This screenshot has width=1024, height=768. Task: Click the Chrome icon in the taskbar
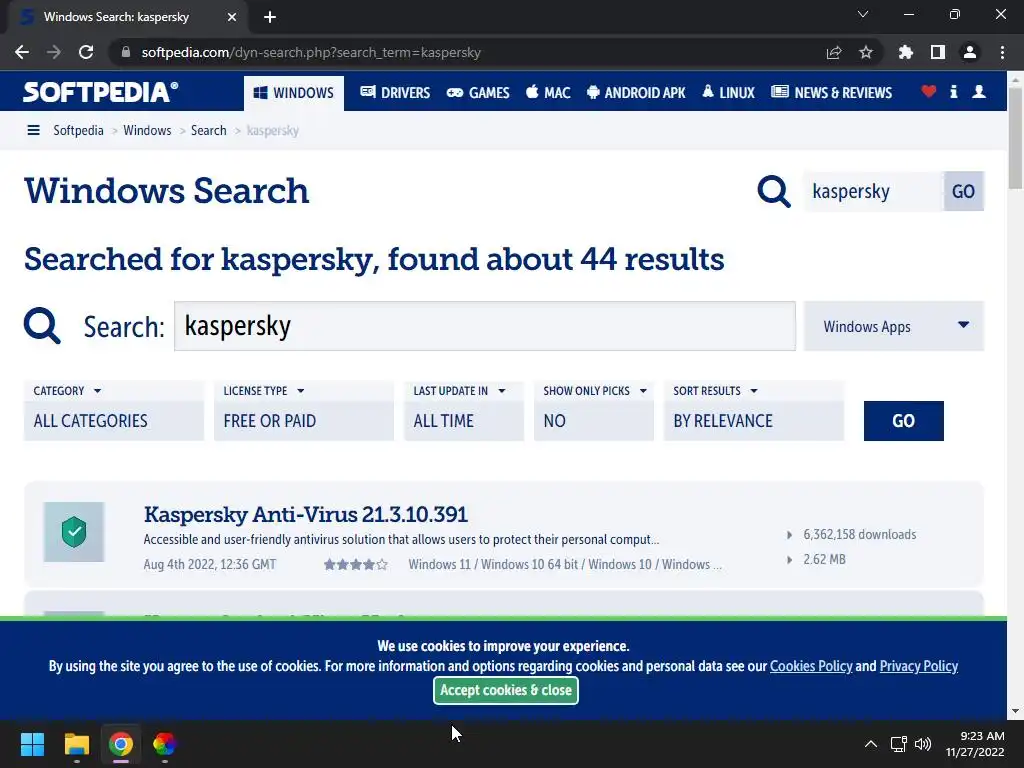(120, 744)
